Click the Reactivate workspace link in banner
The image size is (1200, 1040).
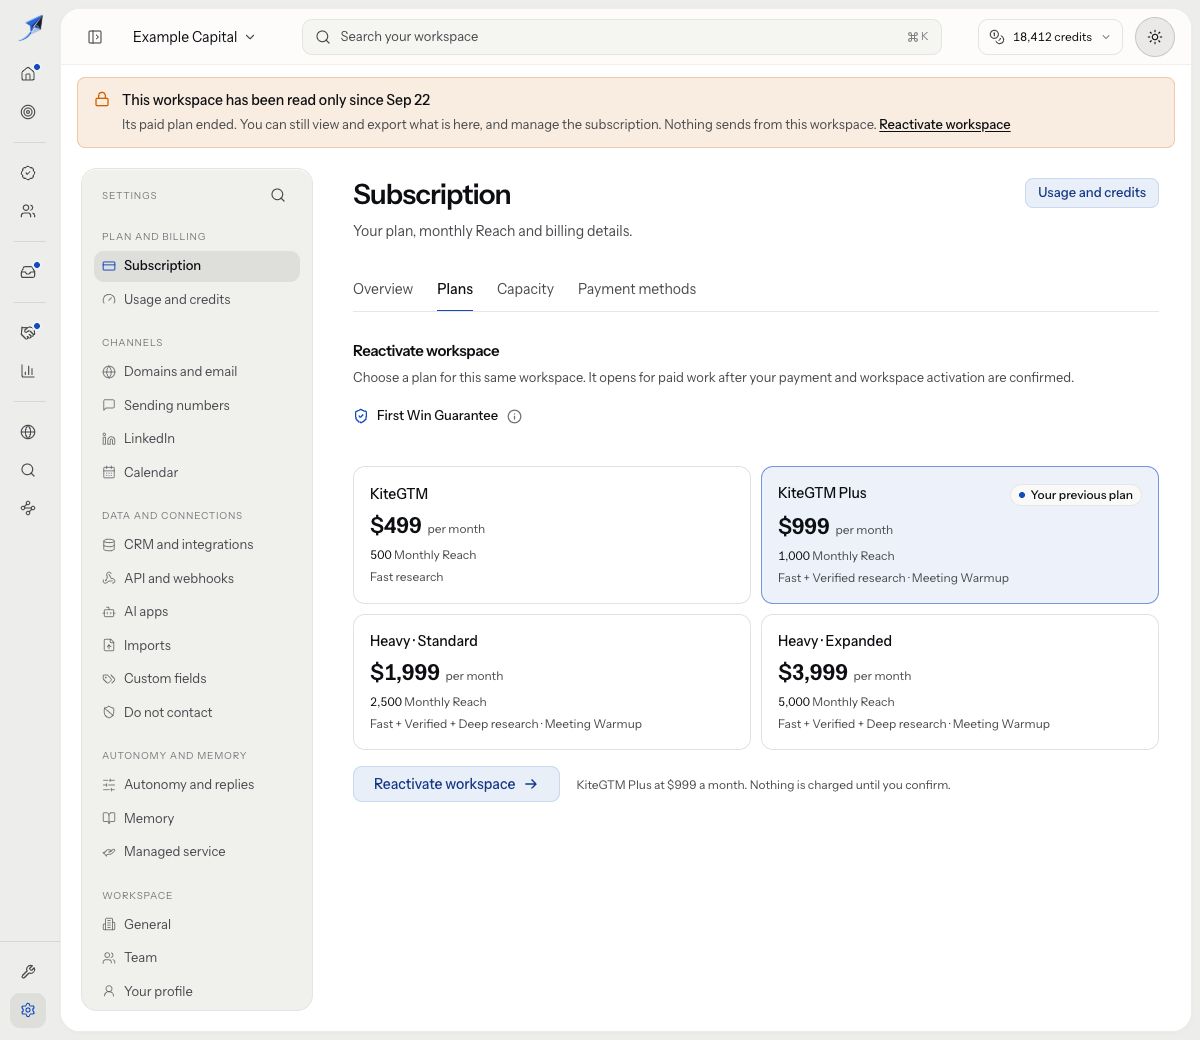coord(944,125)
